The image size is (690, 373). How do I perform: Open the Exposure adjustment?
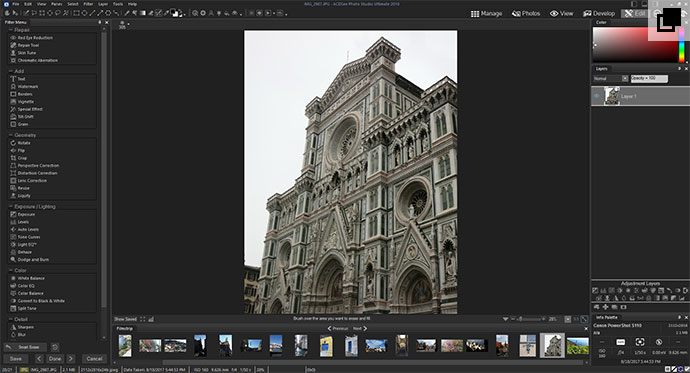pyautogui.click(x=22, y=214)
